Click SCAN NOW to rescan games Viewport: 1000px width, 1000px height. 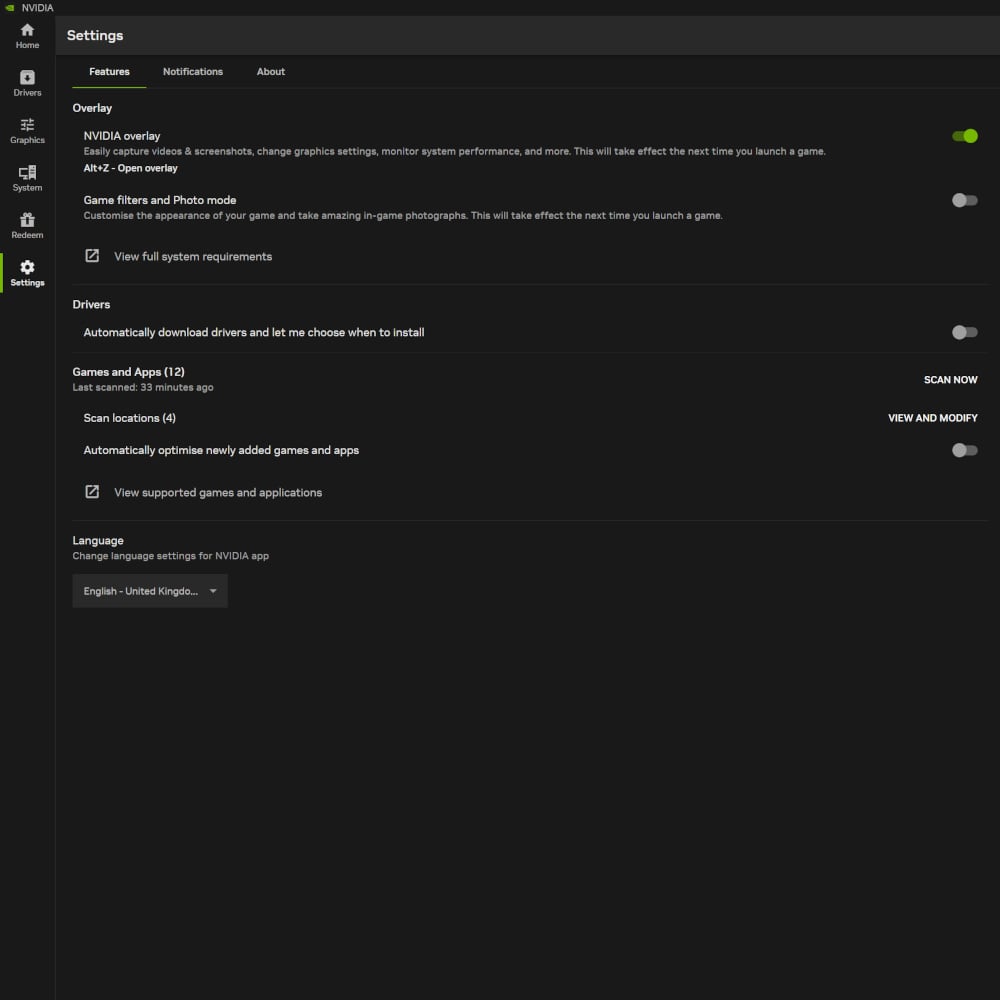[950, 380]
